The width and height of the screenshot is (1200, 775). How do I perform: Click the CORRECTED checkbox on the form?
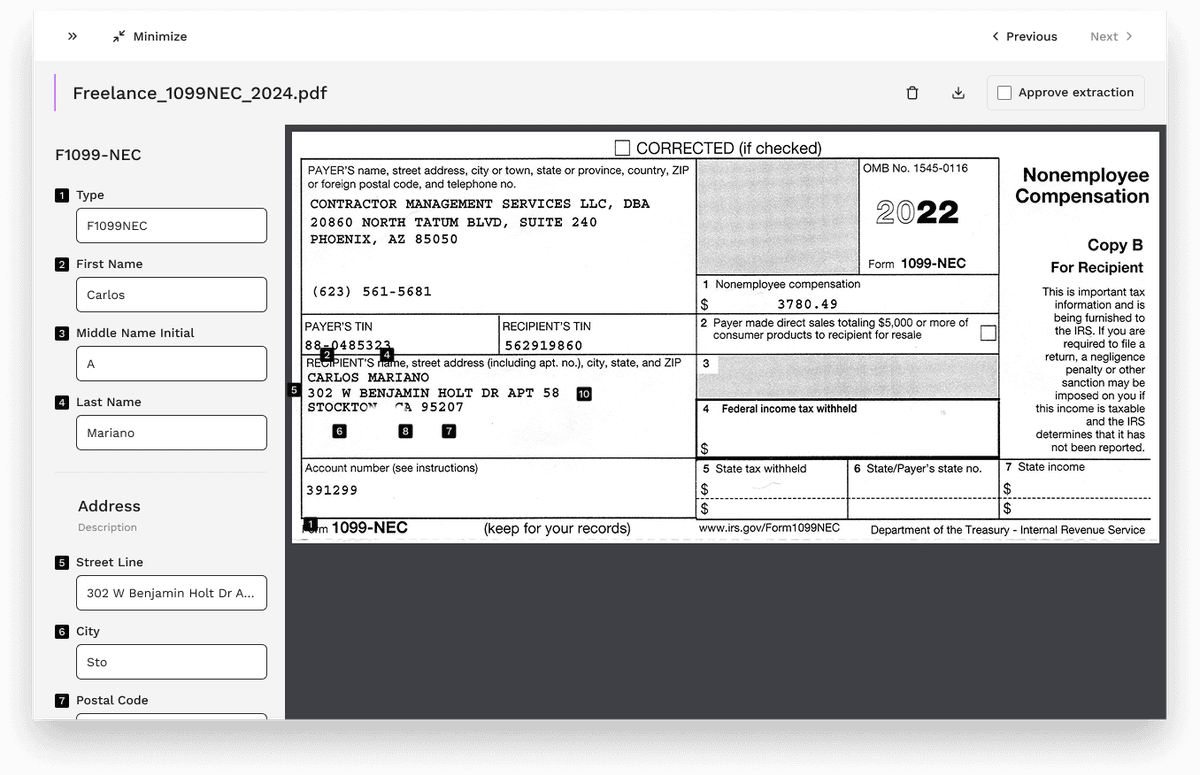622,148
